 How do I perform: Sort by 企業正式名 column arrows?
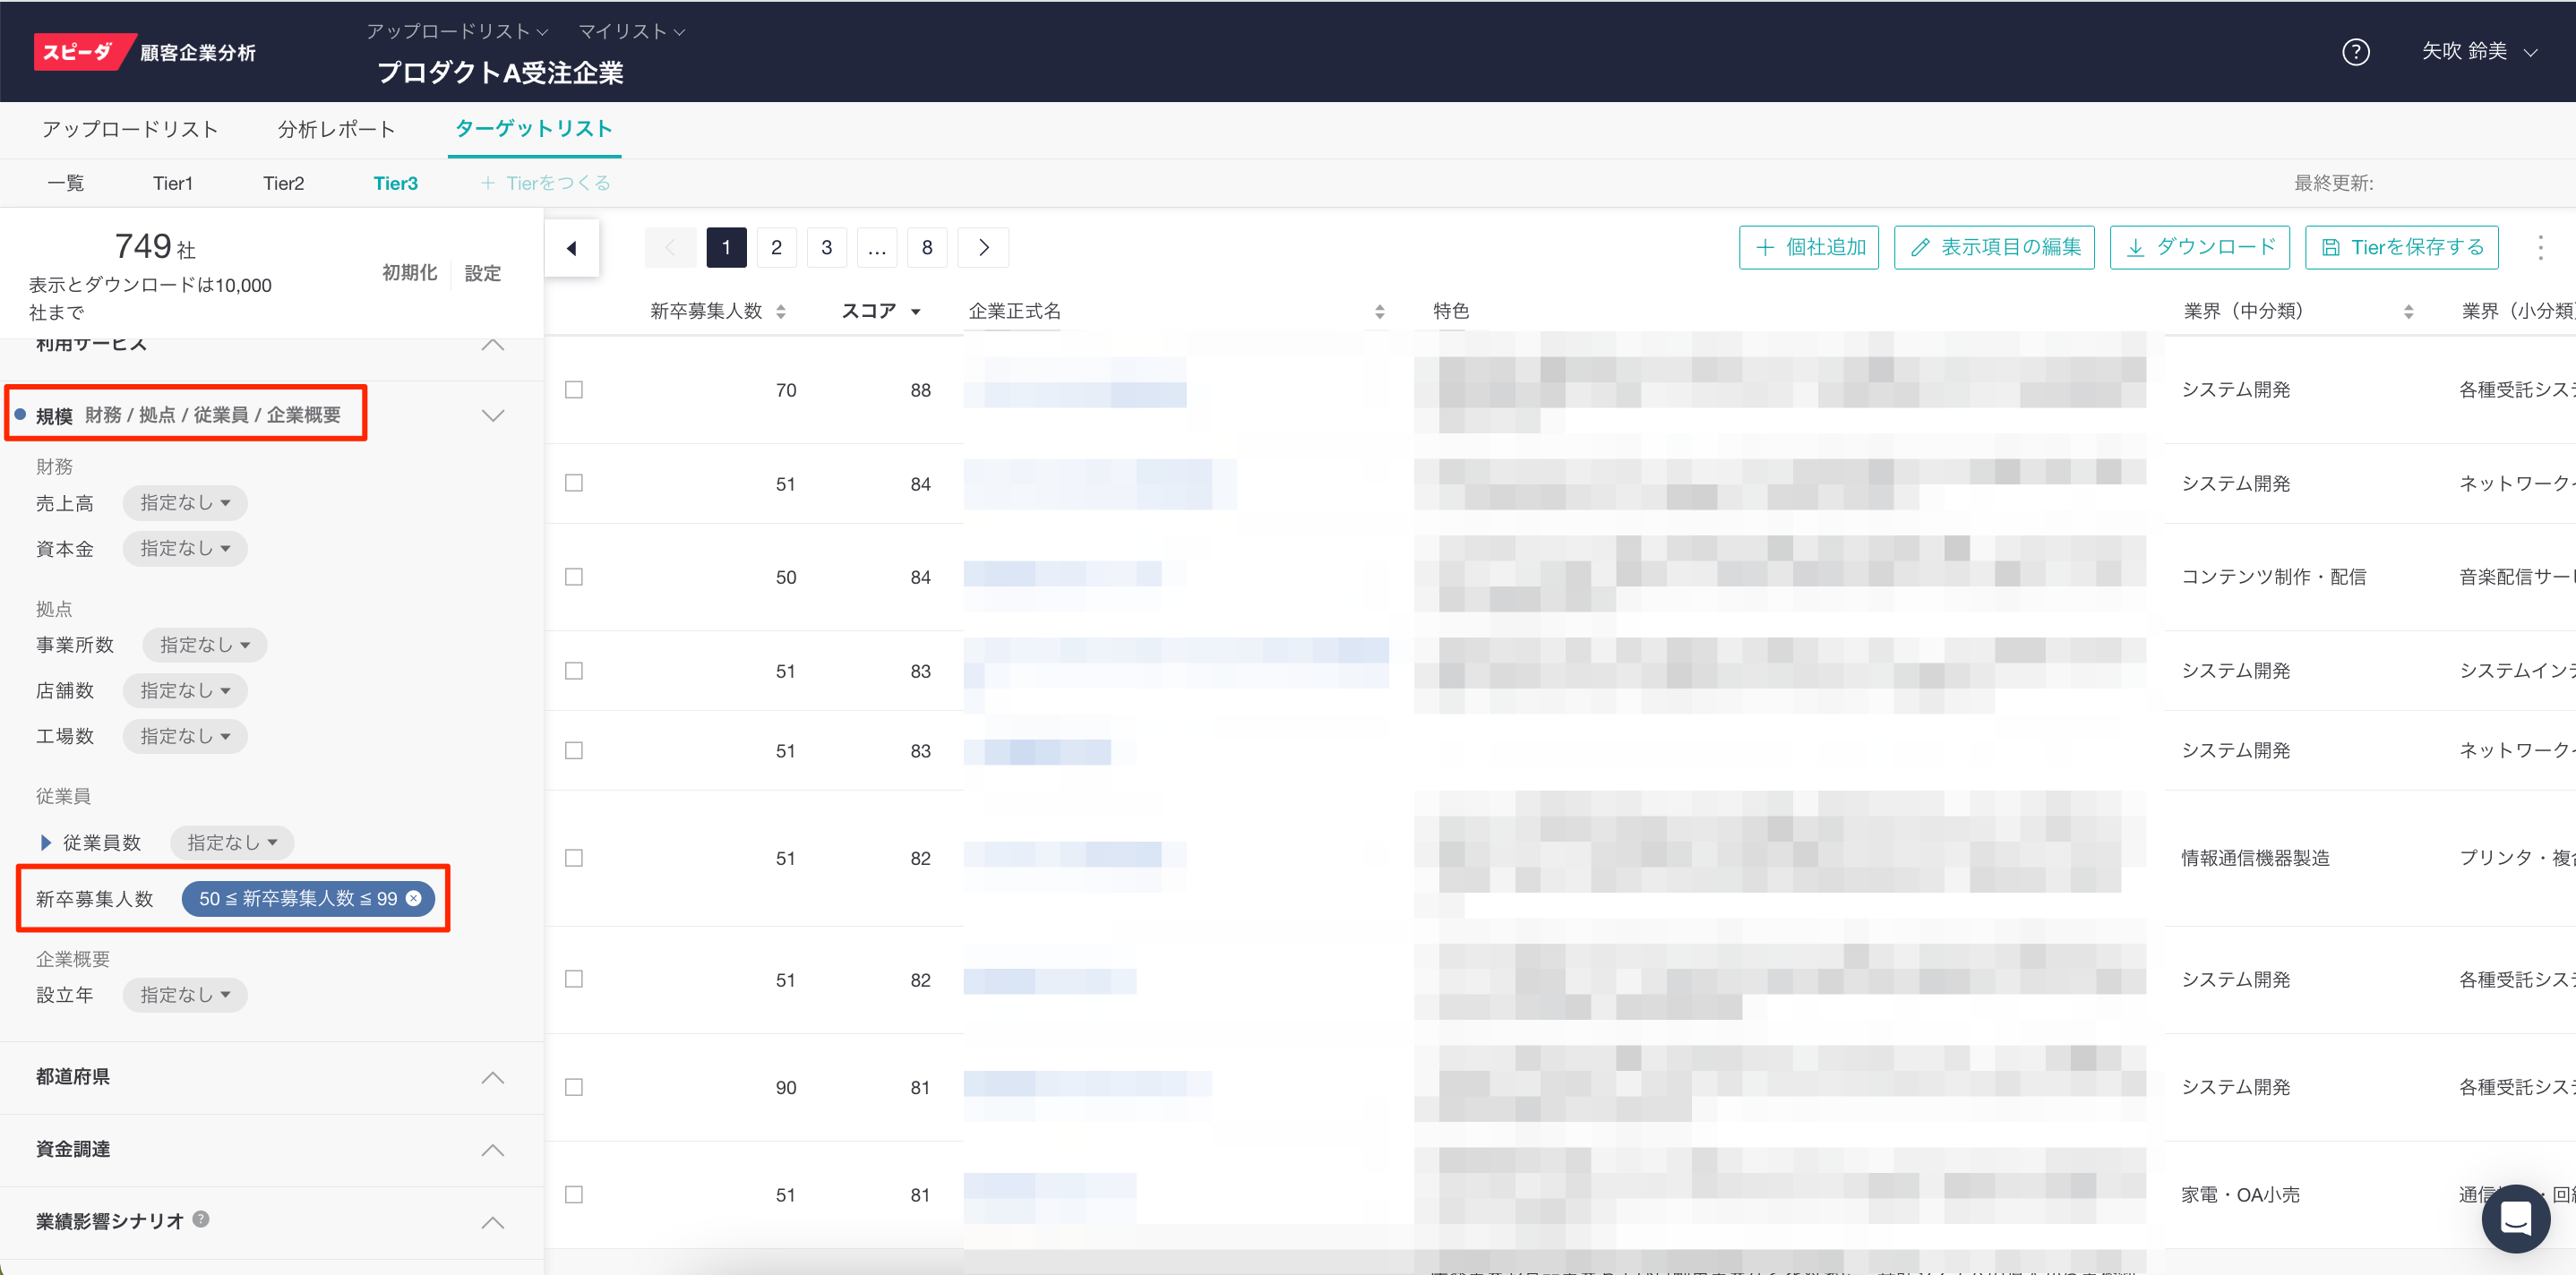point(1379,312)
